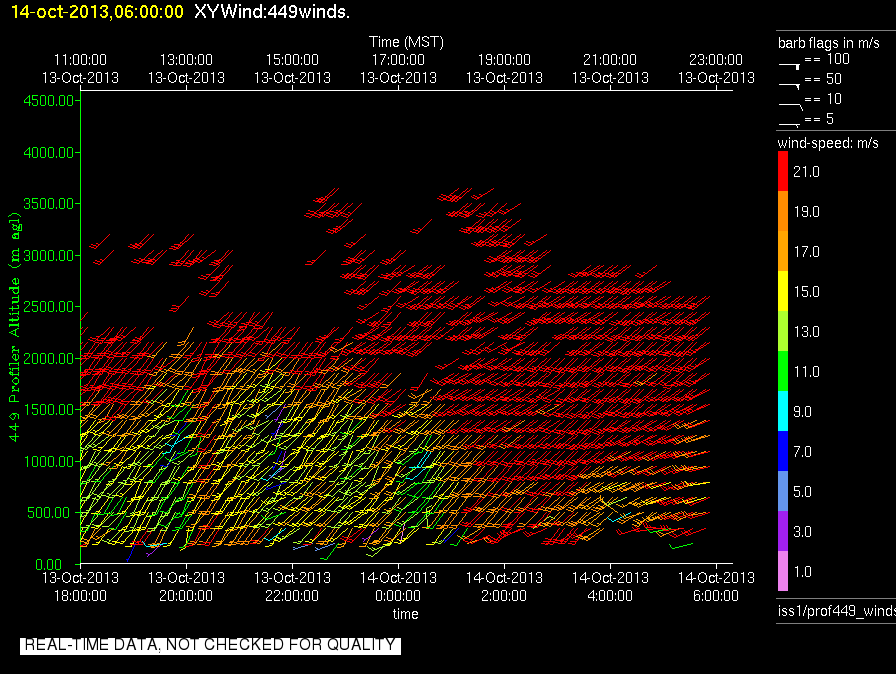Click the 'REAL-TIME DATA, NOT CHECKED FOR QUALITY' banner

tap(210, 645)
